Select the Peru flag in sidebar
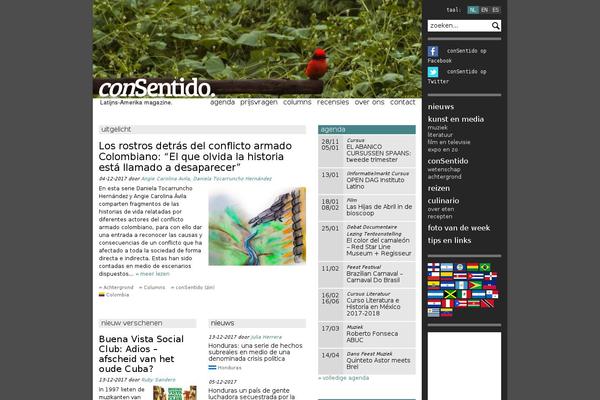The image size is (600, 400). click(448, 304)
